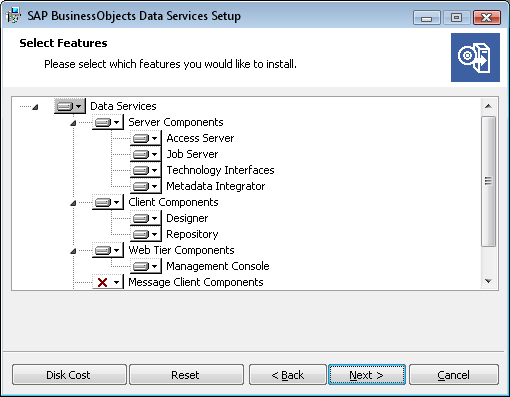
Task: Open the Access Server feature install dropdown
Action: [x=146, y=138]
